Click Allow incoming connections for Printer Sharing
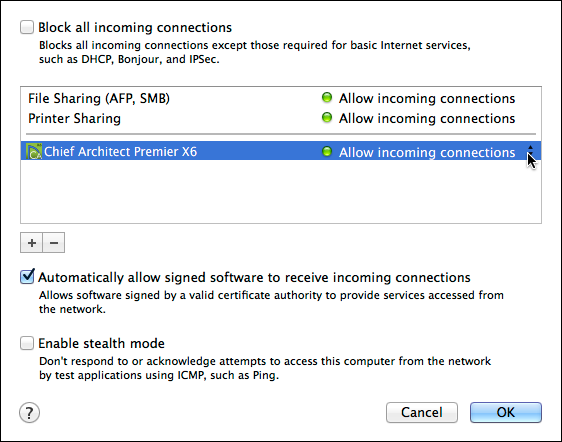The width and height of the screenshot is (562, 442). pos(427,118)
